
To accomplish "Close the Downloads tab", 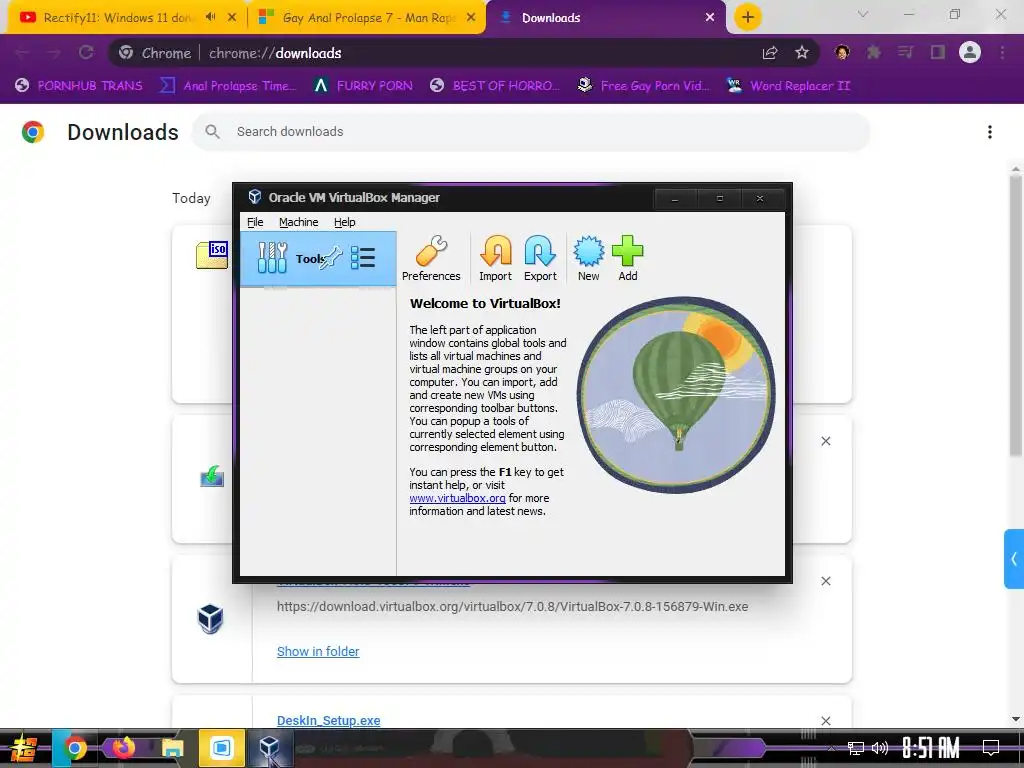I will coord(710,18).
